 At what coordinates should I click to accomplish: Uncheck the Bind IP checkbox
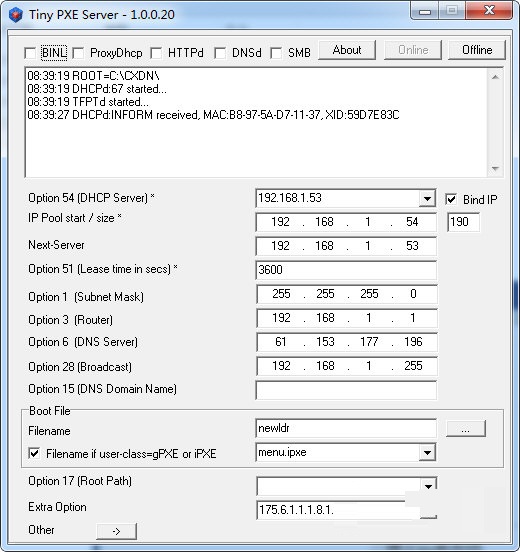[x=451, y=199]
